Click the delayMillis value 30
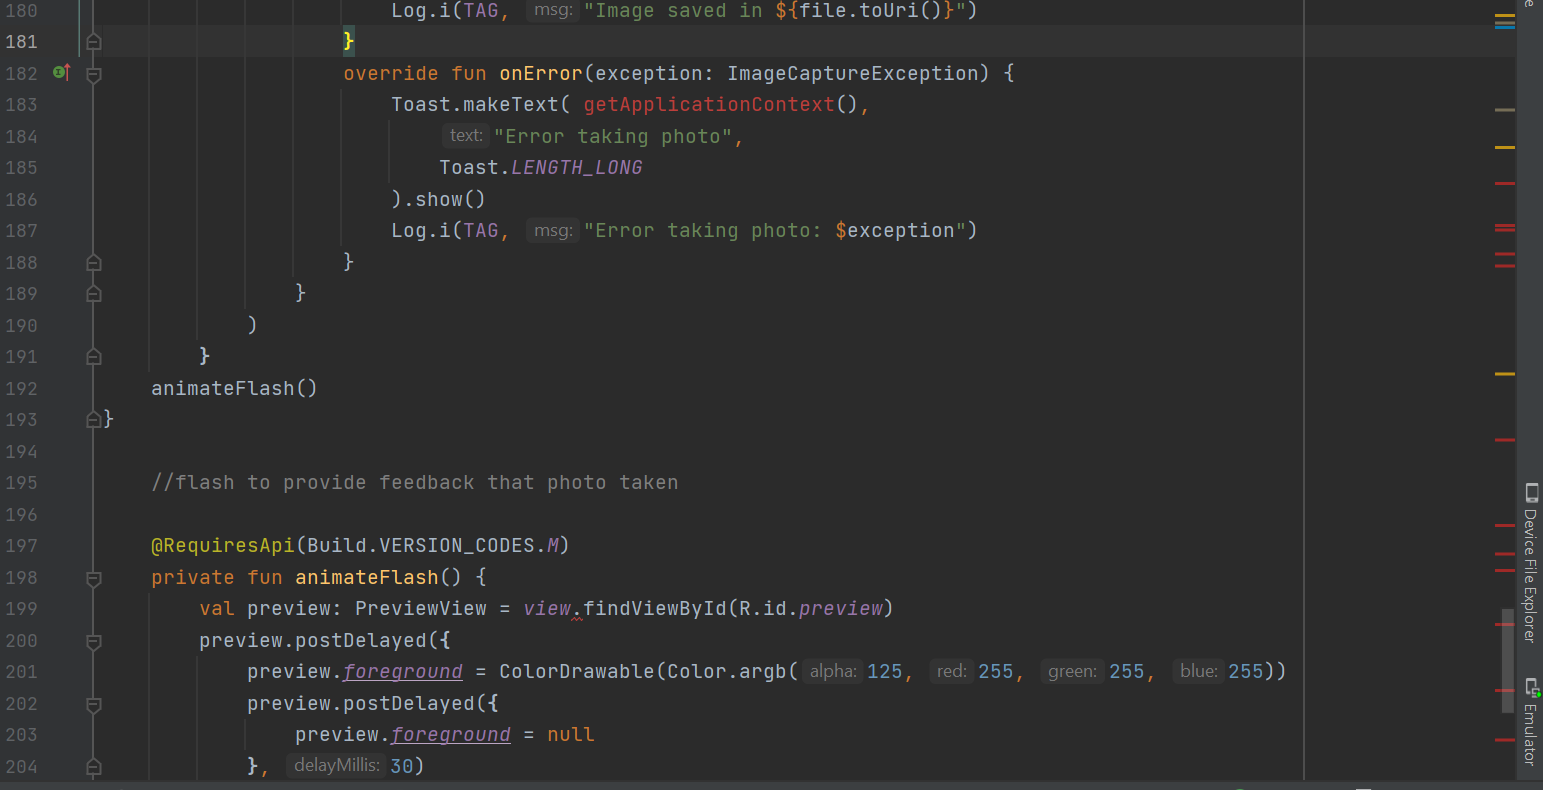 pyautogui.click(x=401, y=766)
